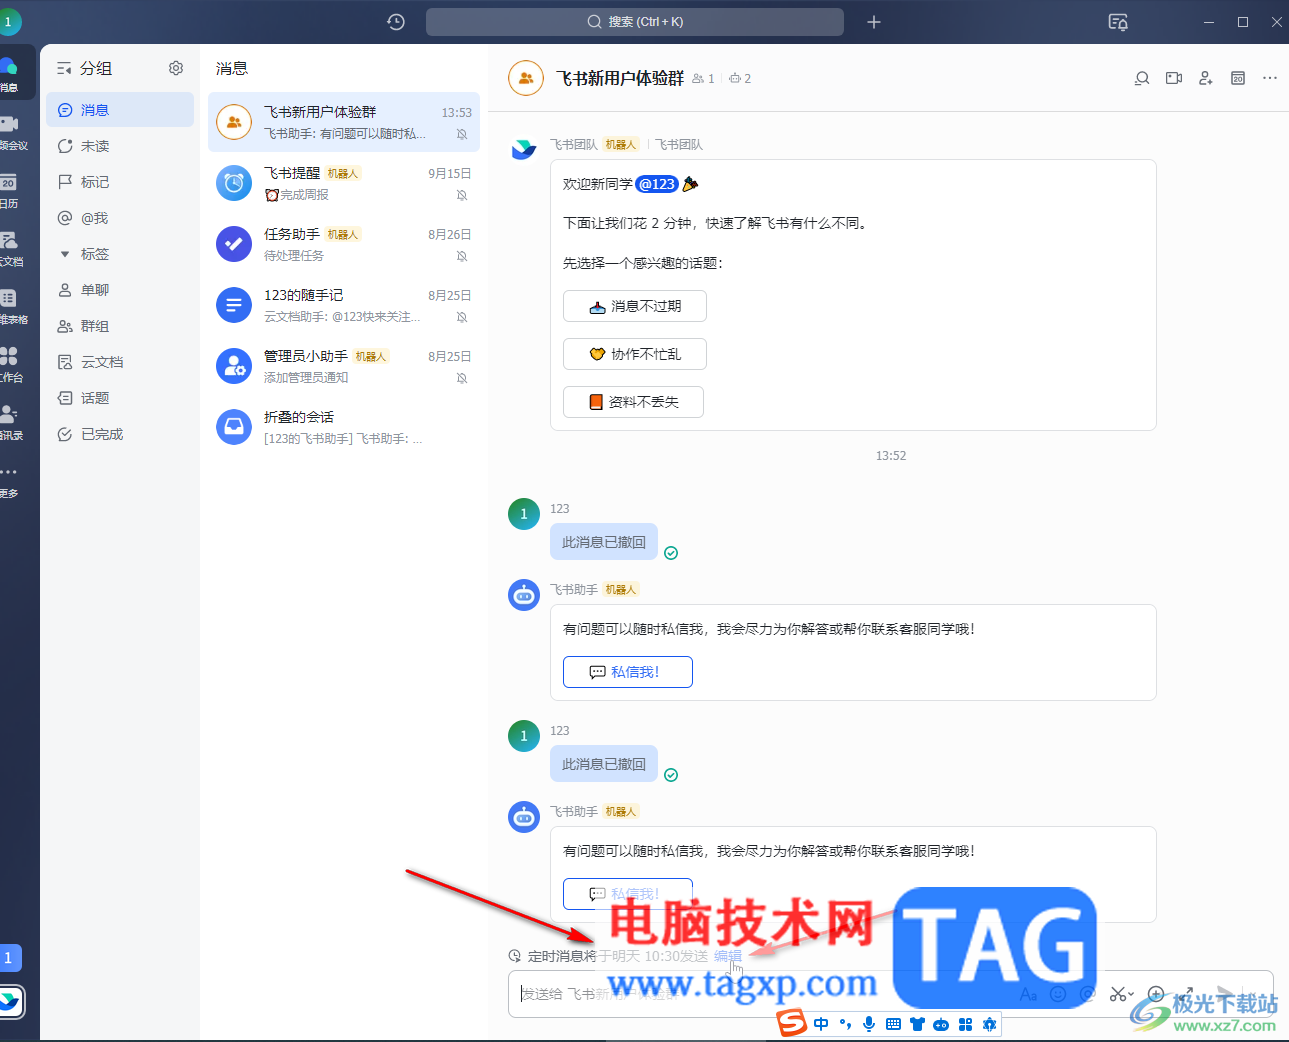Select the 云文档 filter in 分组 list
Image resolution: width=1289 pixels, height=1042 pixels.
(x=120, y=362)
